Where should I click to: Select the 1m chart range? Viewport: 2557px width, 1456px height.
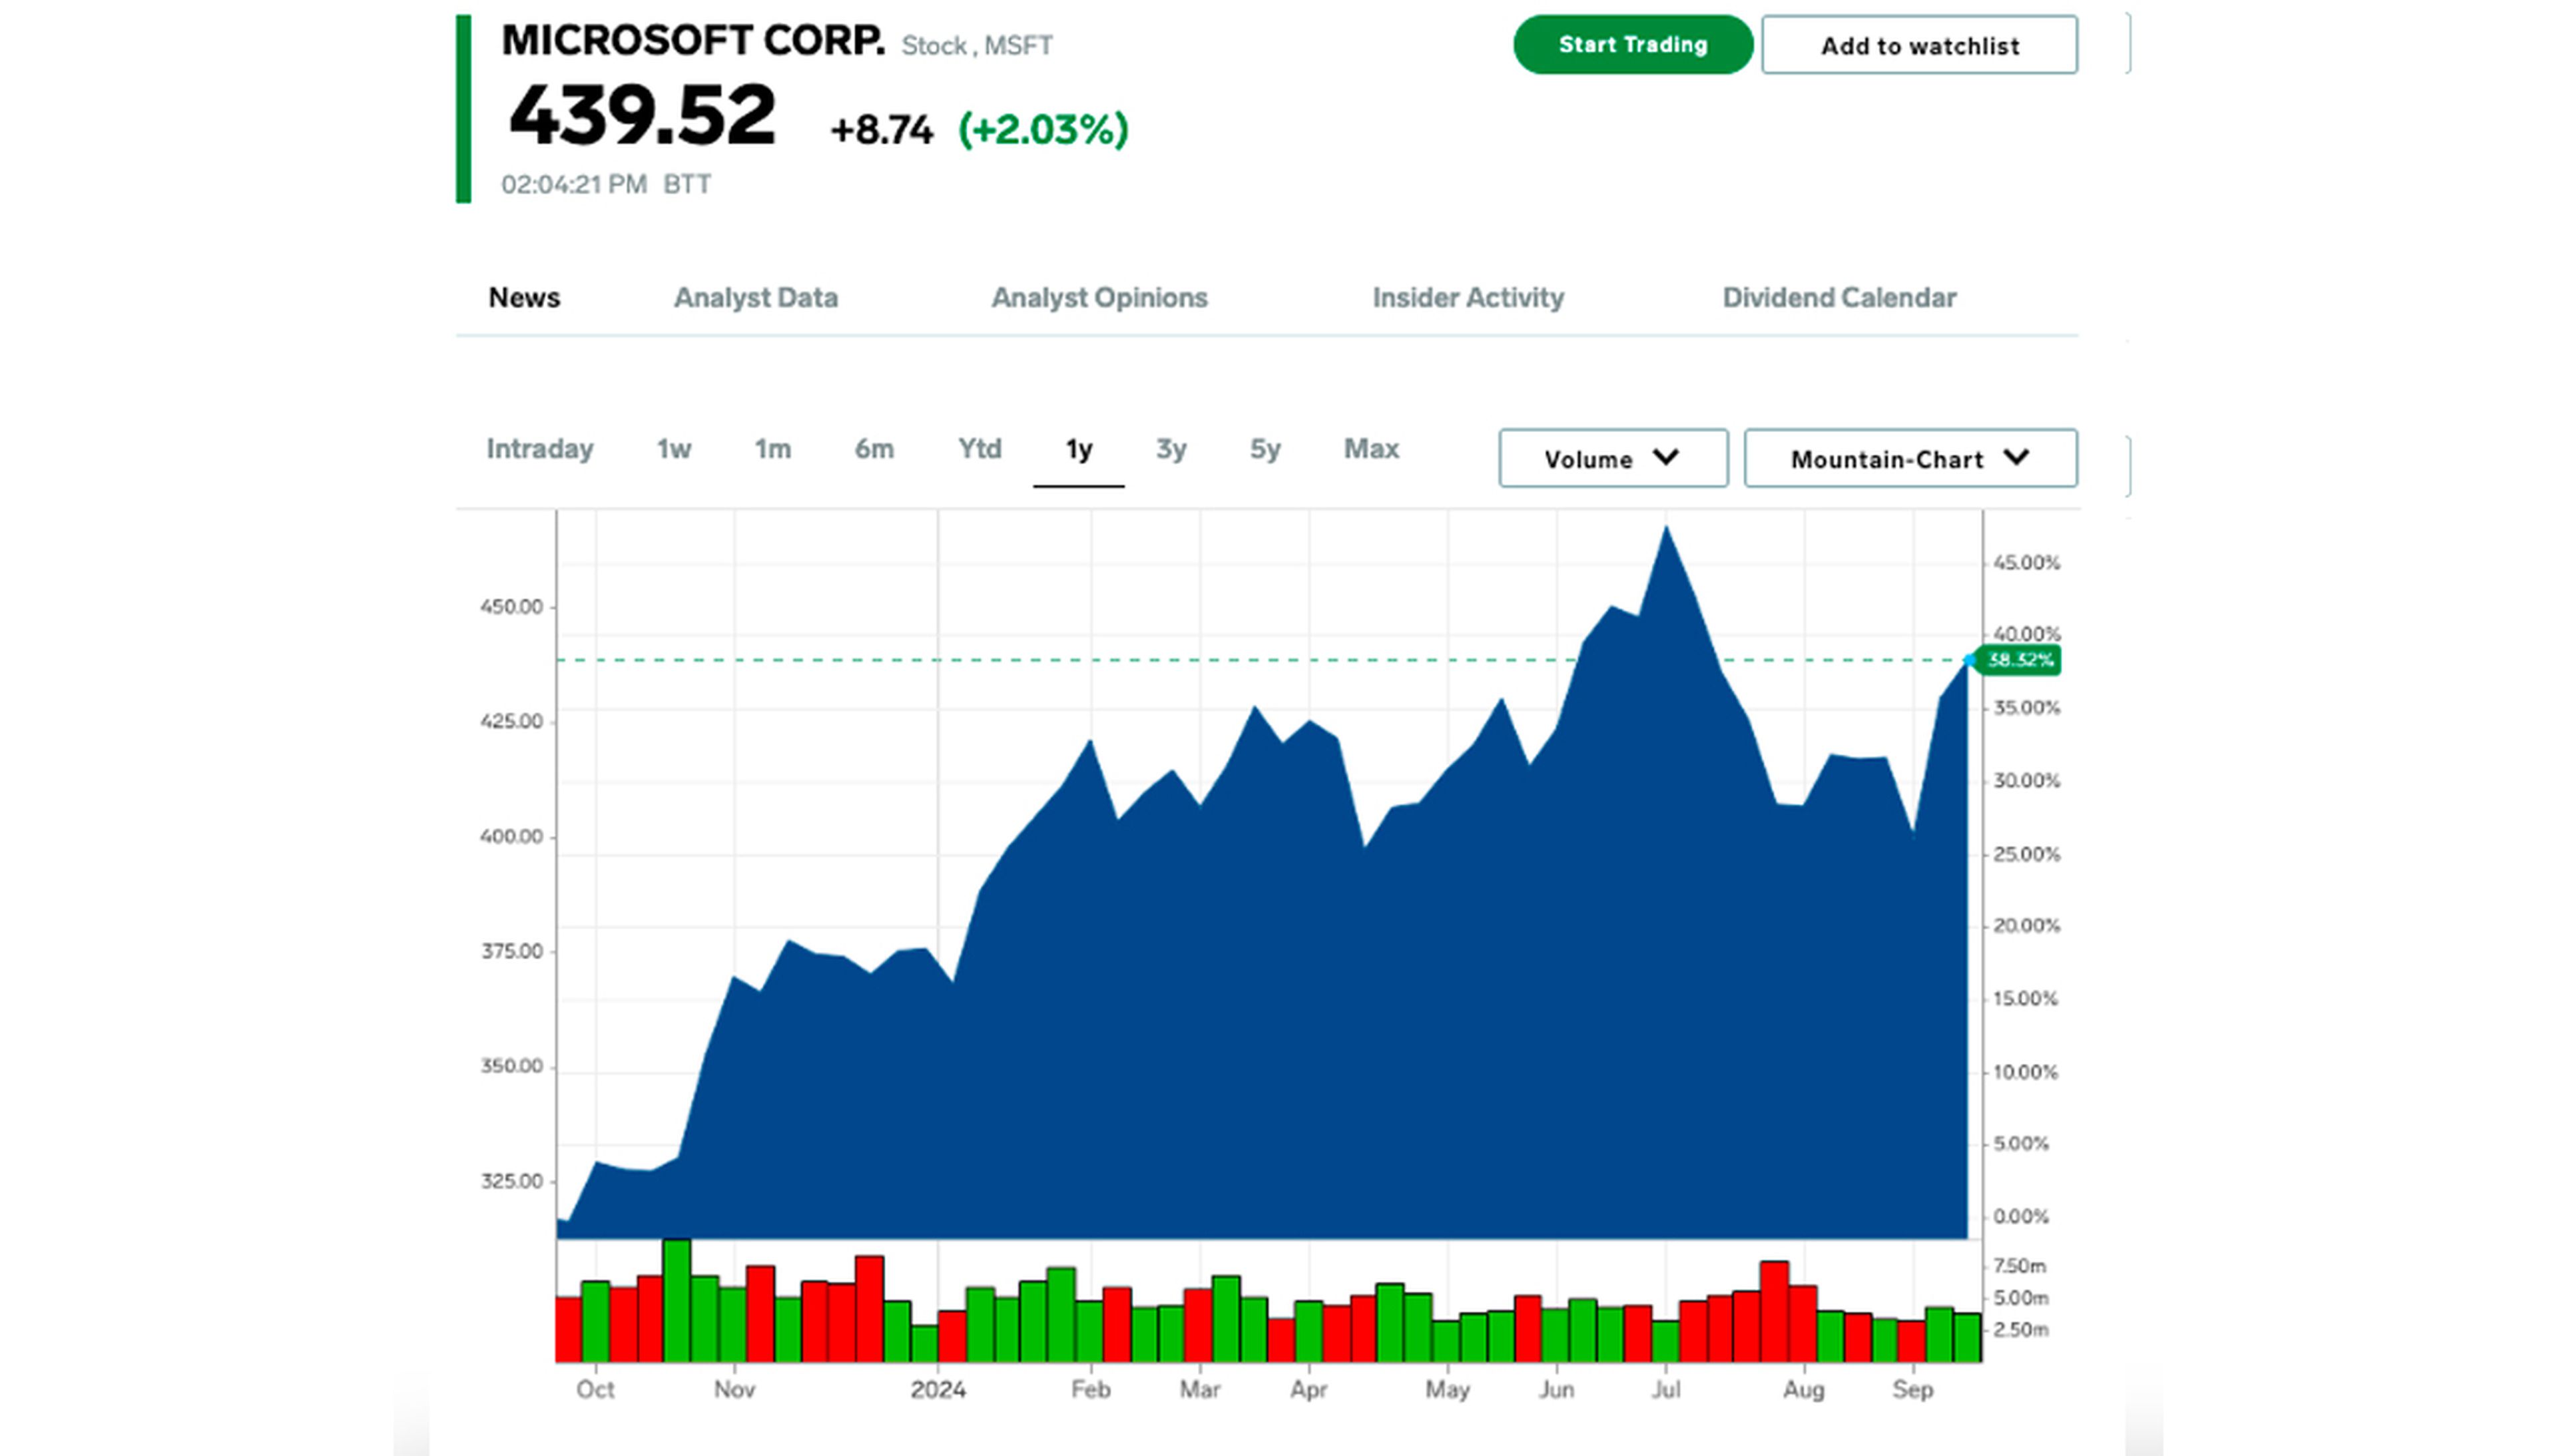pyautogui.click(x=772, y=449)
